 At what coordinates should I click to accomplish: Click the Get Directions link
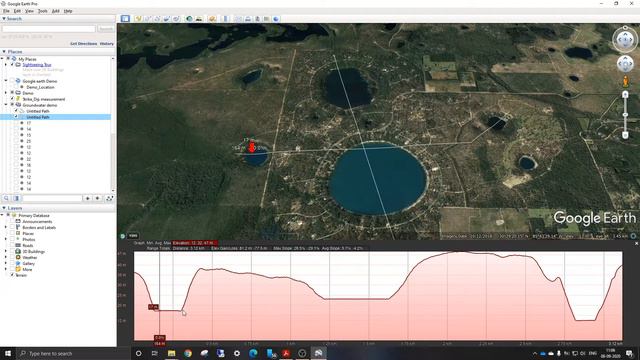coord(84,44)
